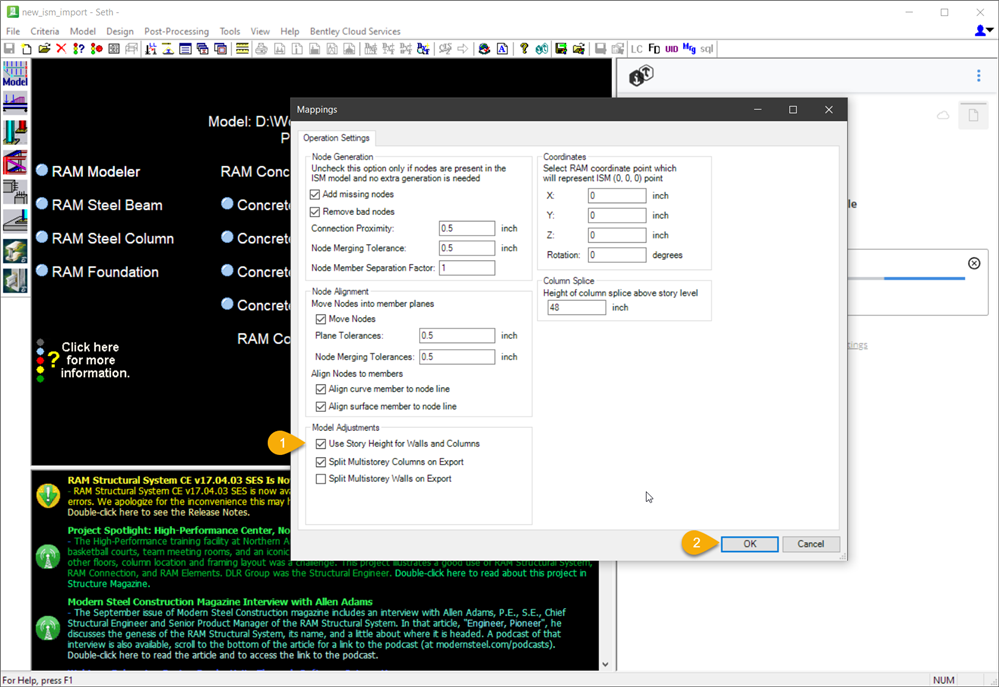Click the green download arrow news icon
The height and width of the screenshot is (687, 999).
pyautogui.click(x=48, y=496)
